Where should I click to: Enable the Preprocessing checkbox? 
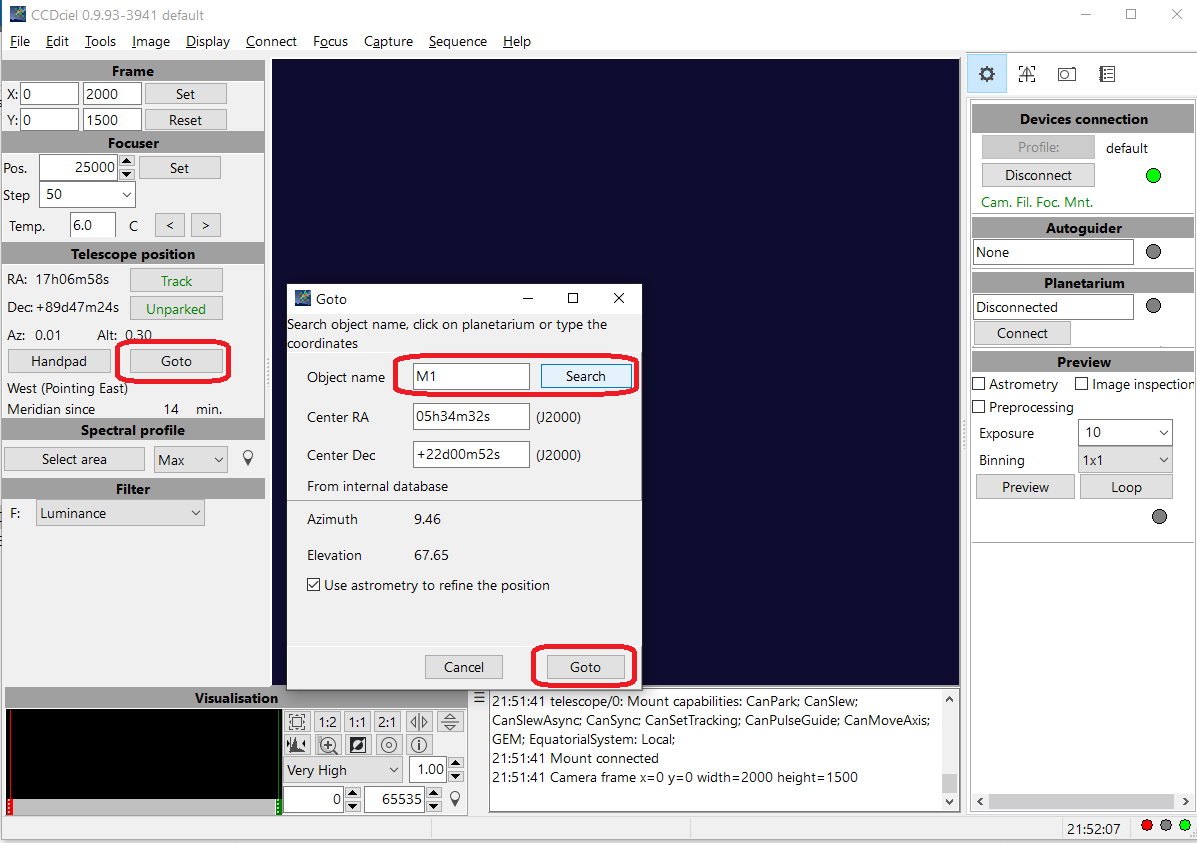(979, 407)
